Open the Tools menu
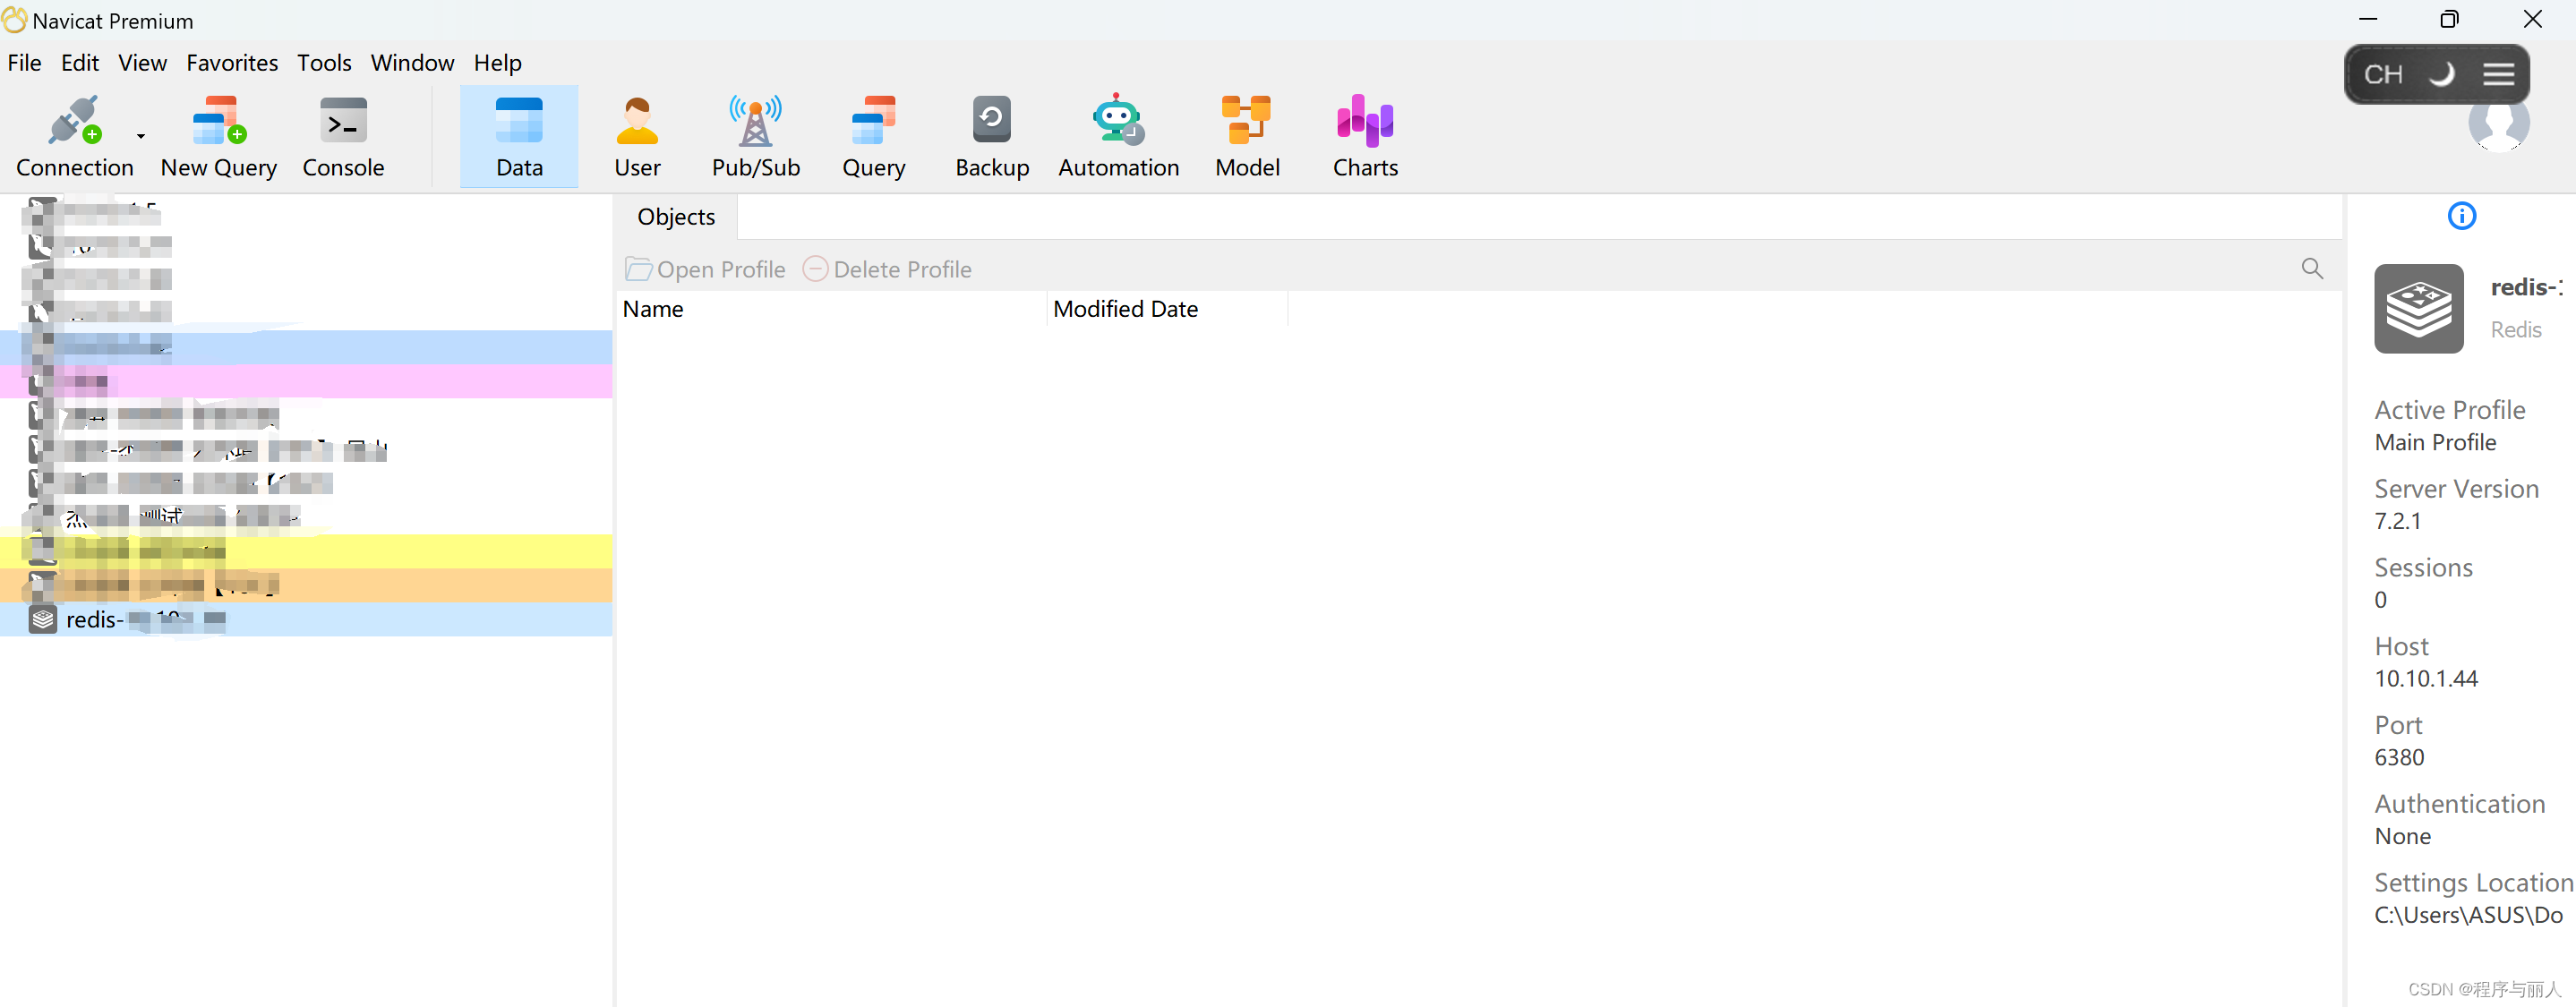Viewport: 2576px width, 1007px height. 322,63
